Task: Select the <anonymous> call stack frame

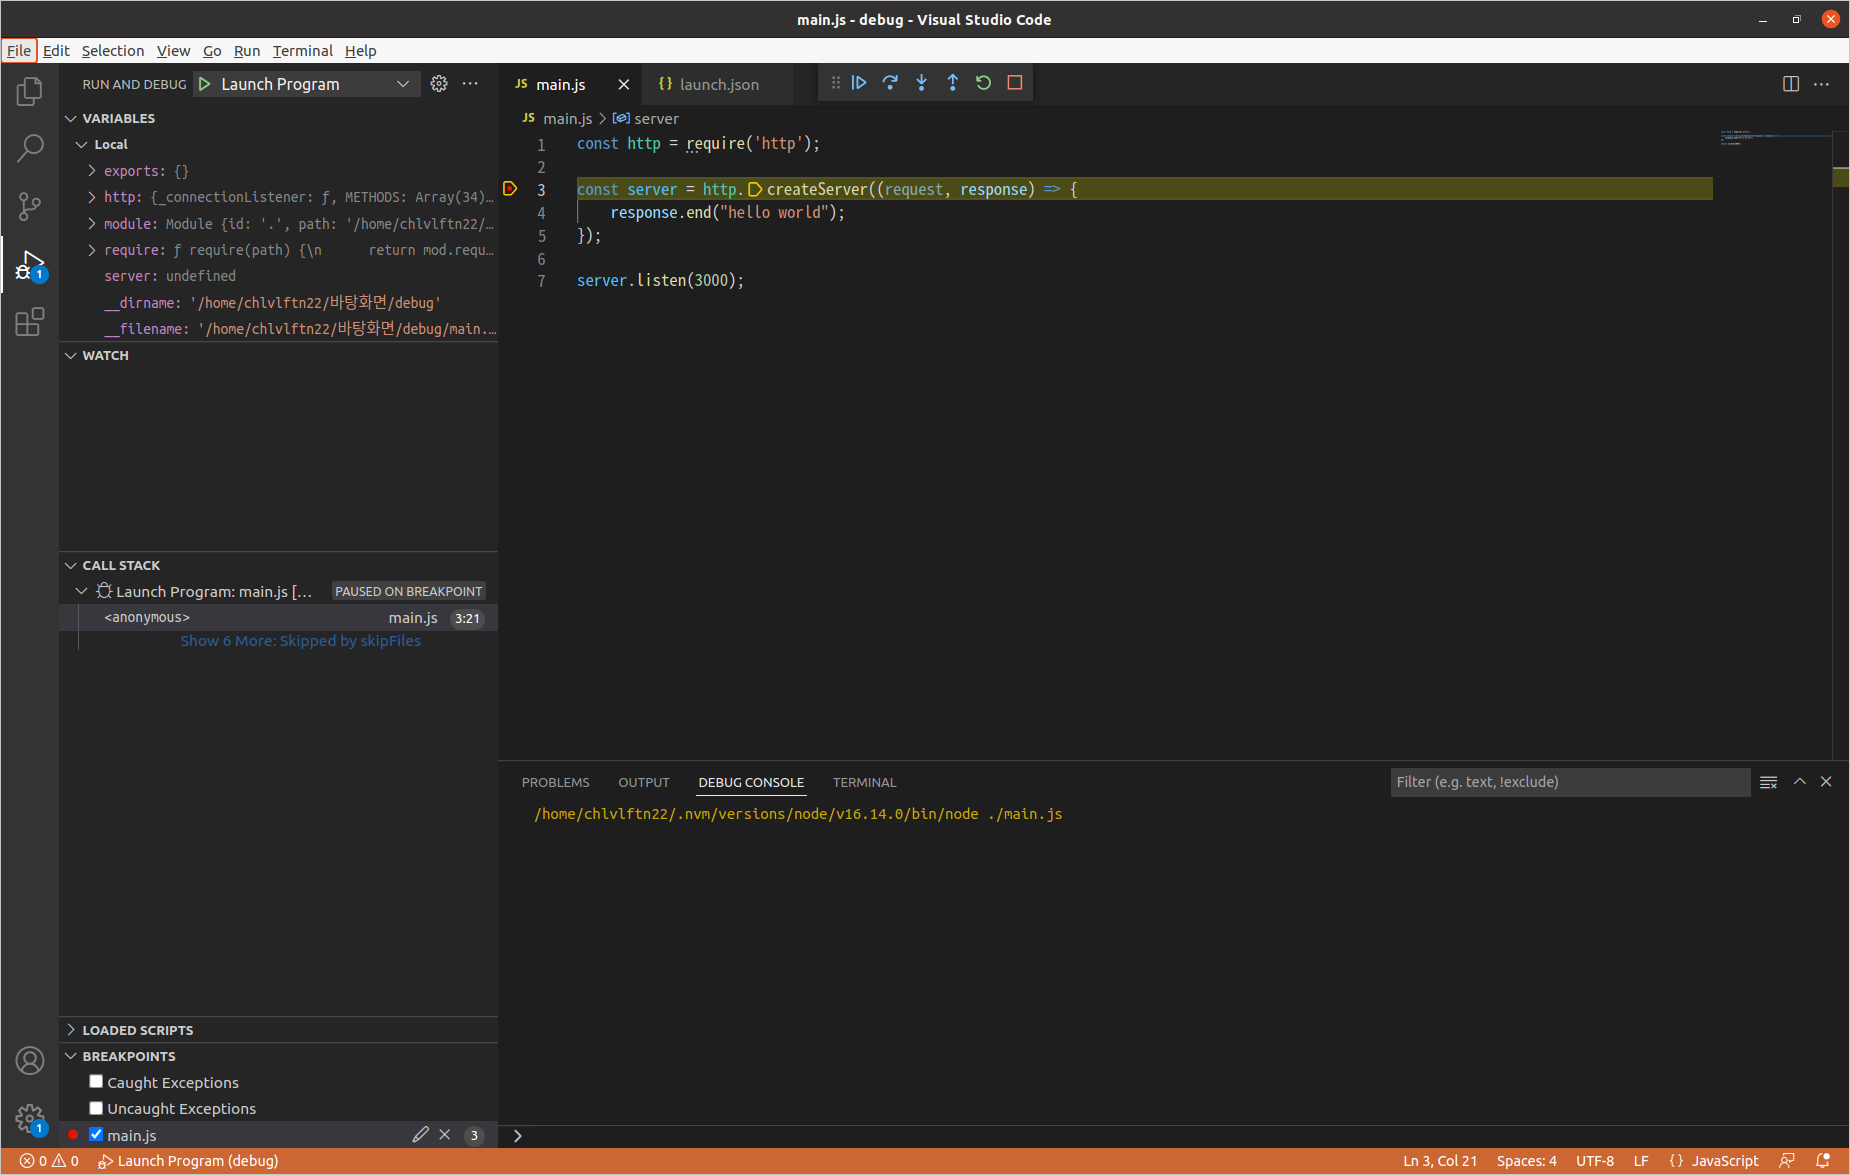Action: coord(278,618)
